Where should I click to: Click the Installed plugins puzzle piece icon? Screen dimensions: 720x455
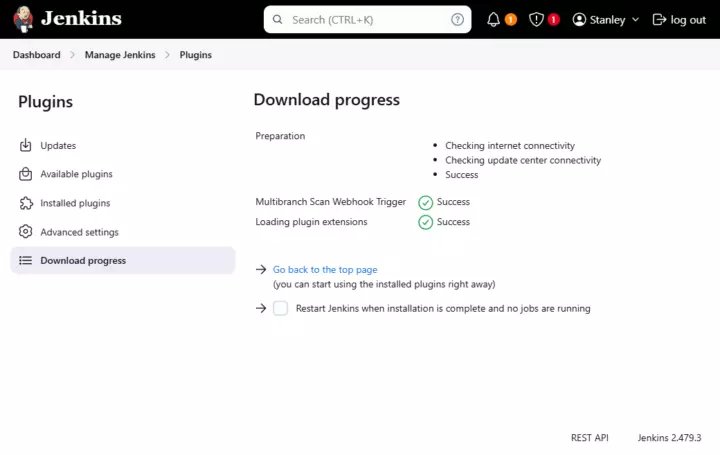point(26,203)
